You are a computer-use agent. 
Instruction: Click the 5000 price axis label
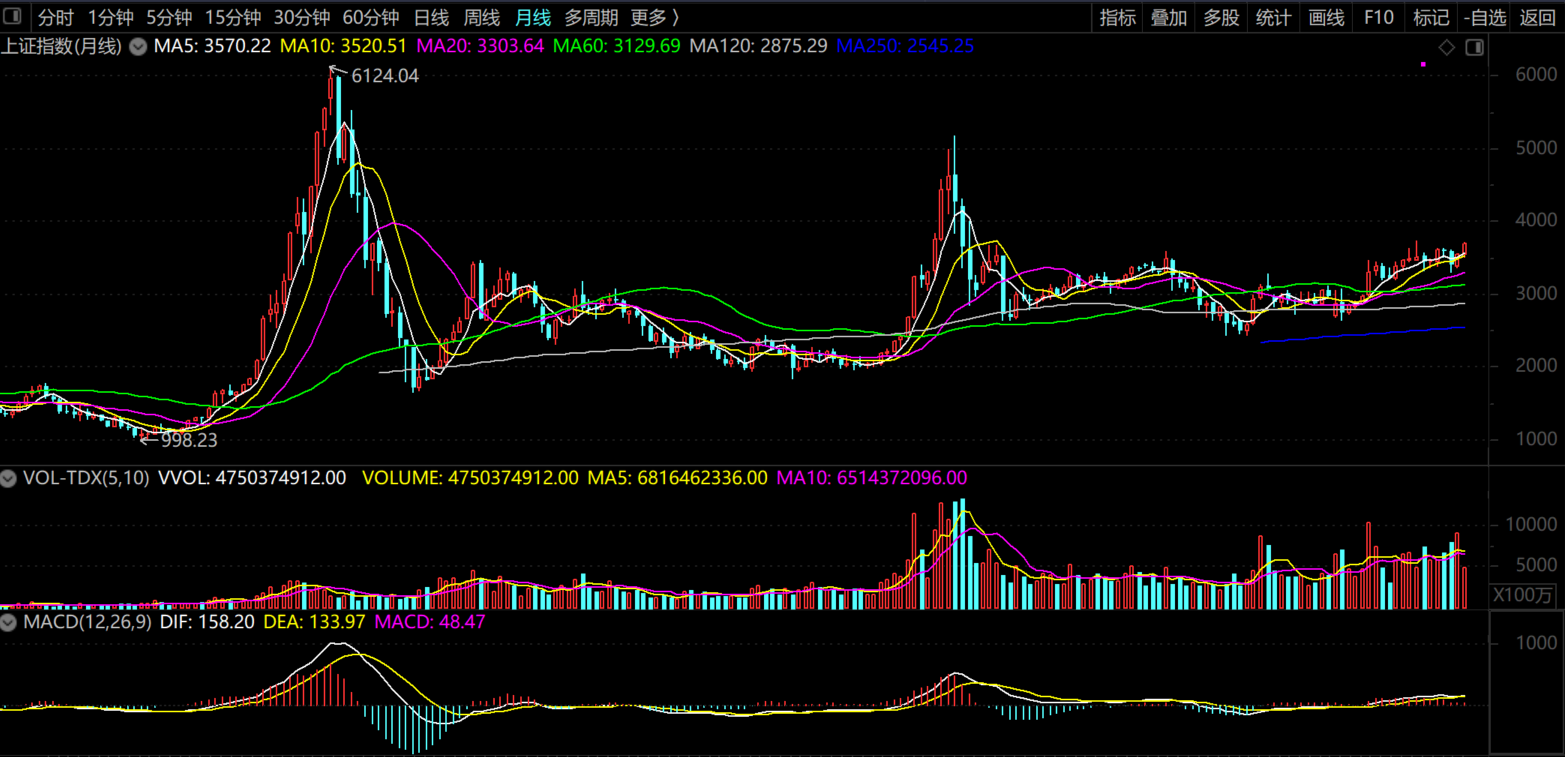[x=1536, y=148]
